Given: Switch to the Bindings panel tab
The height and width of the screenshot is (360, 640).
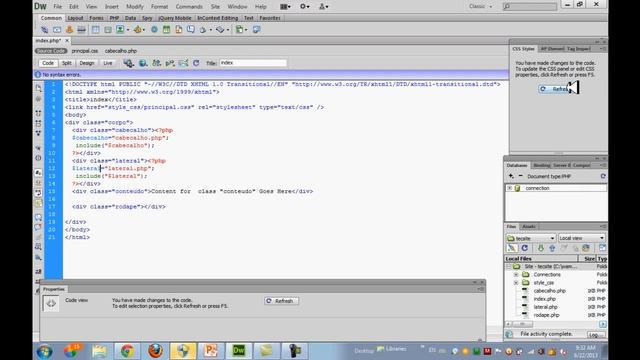Looking at the screenshot, I should tap(542, 165).
